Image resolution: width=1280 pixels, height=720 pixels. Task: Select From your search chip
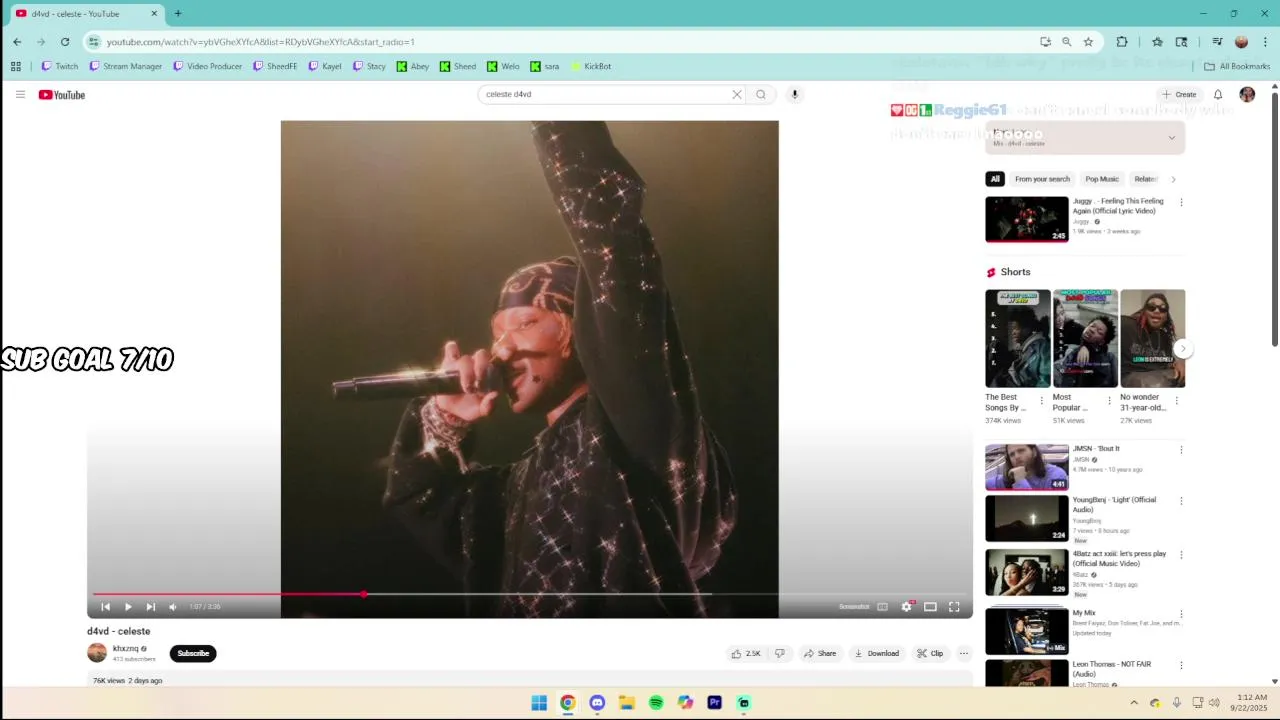click(1042, 179)
